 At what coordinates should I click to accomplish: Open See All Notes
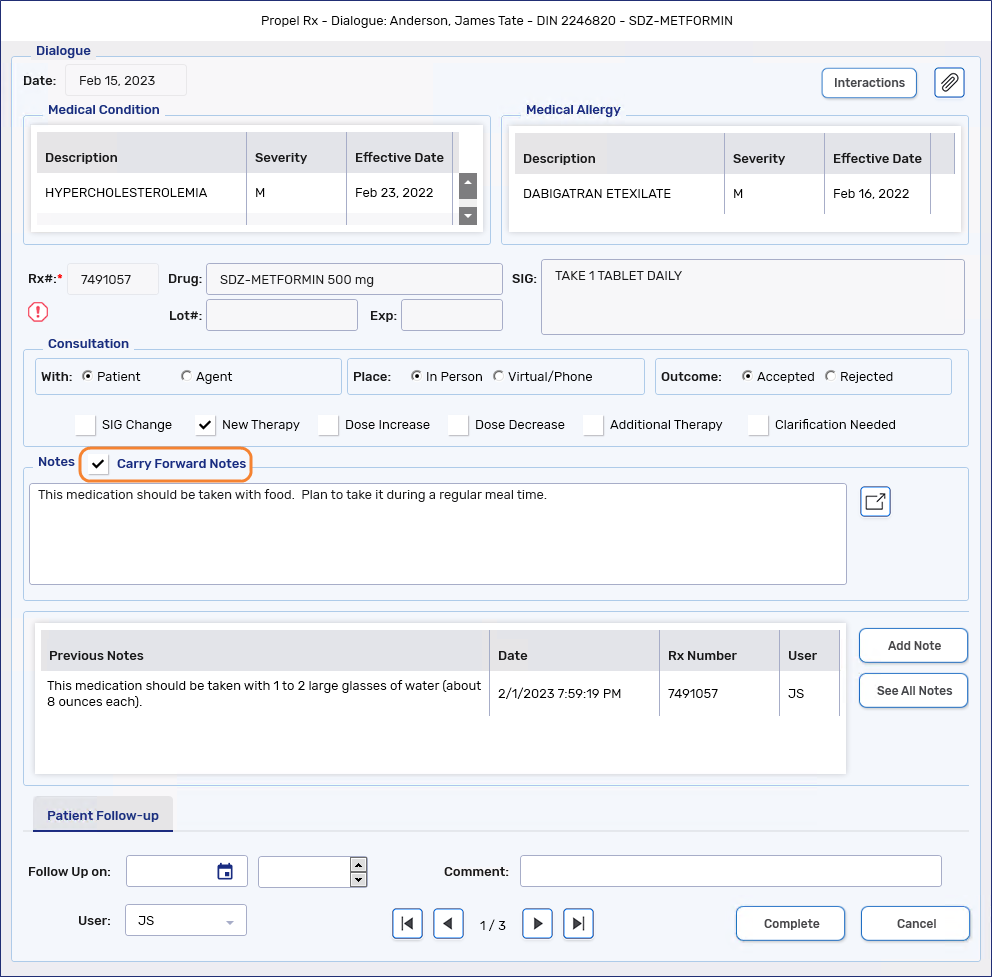click(x=912, y=690)
